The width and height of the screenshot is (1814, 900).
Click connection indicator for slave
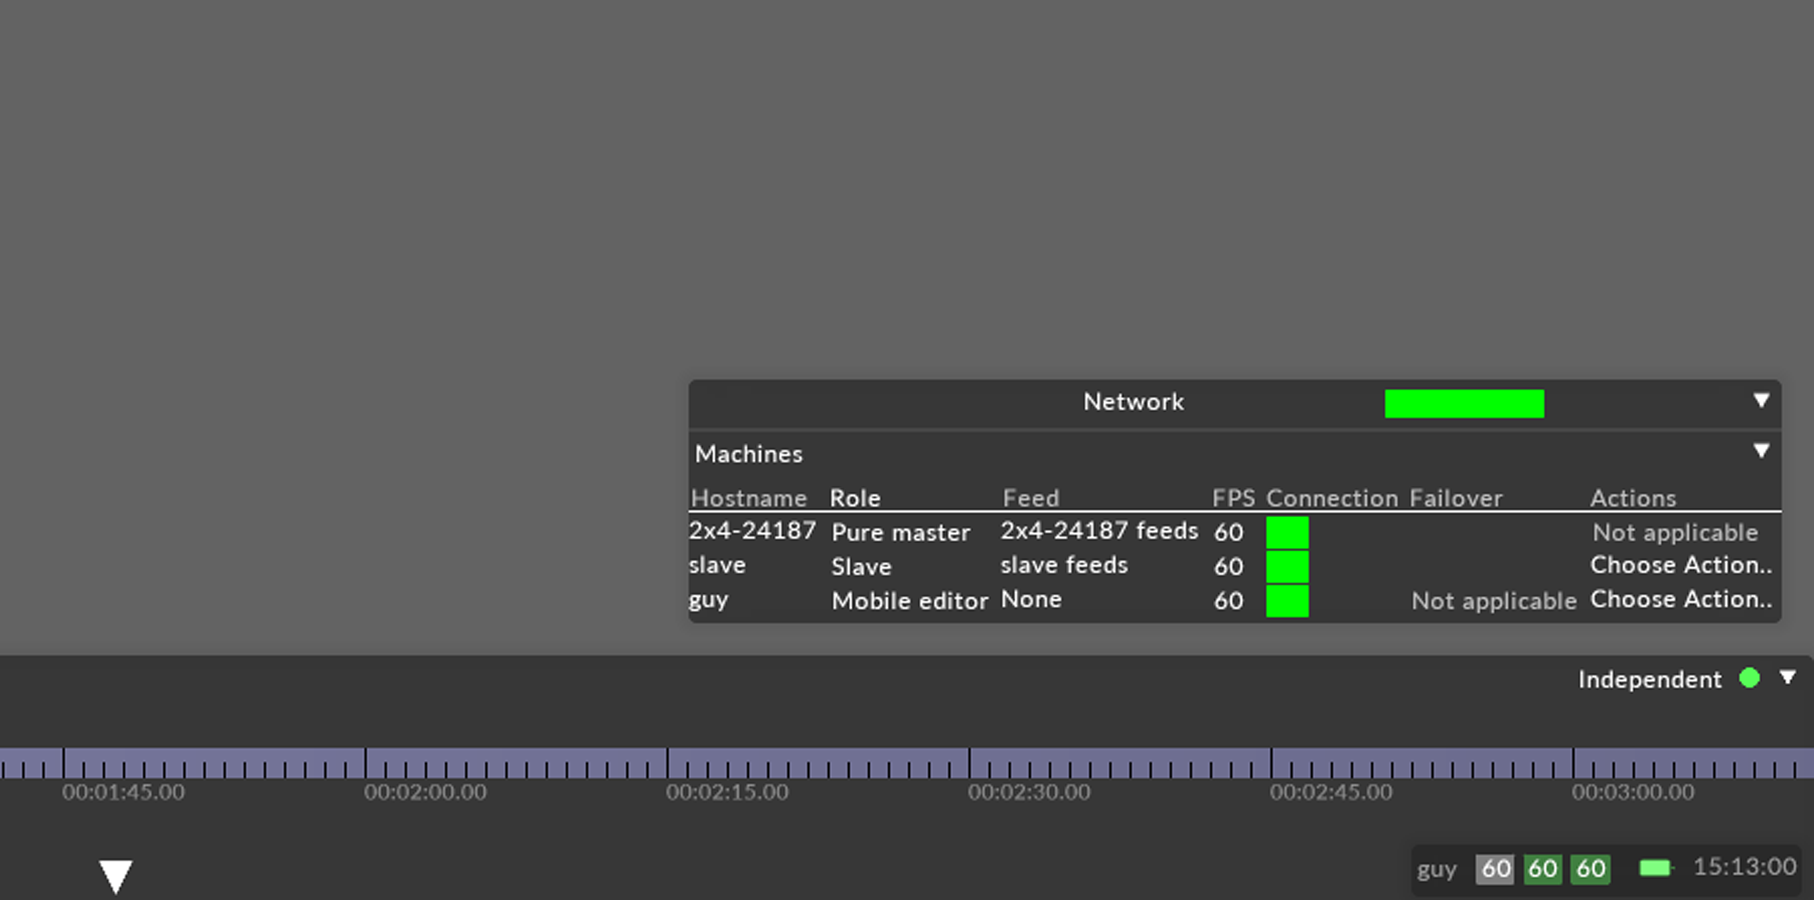(x=1287, y=567)
